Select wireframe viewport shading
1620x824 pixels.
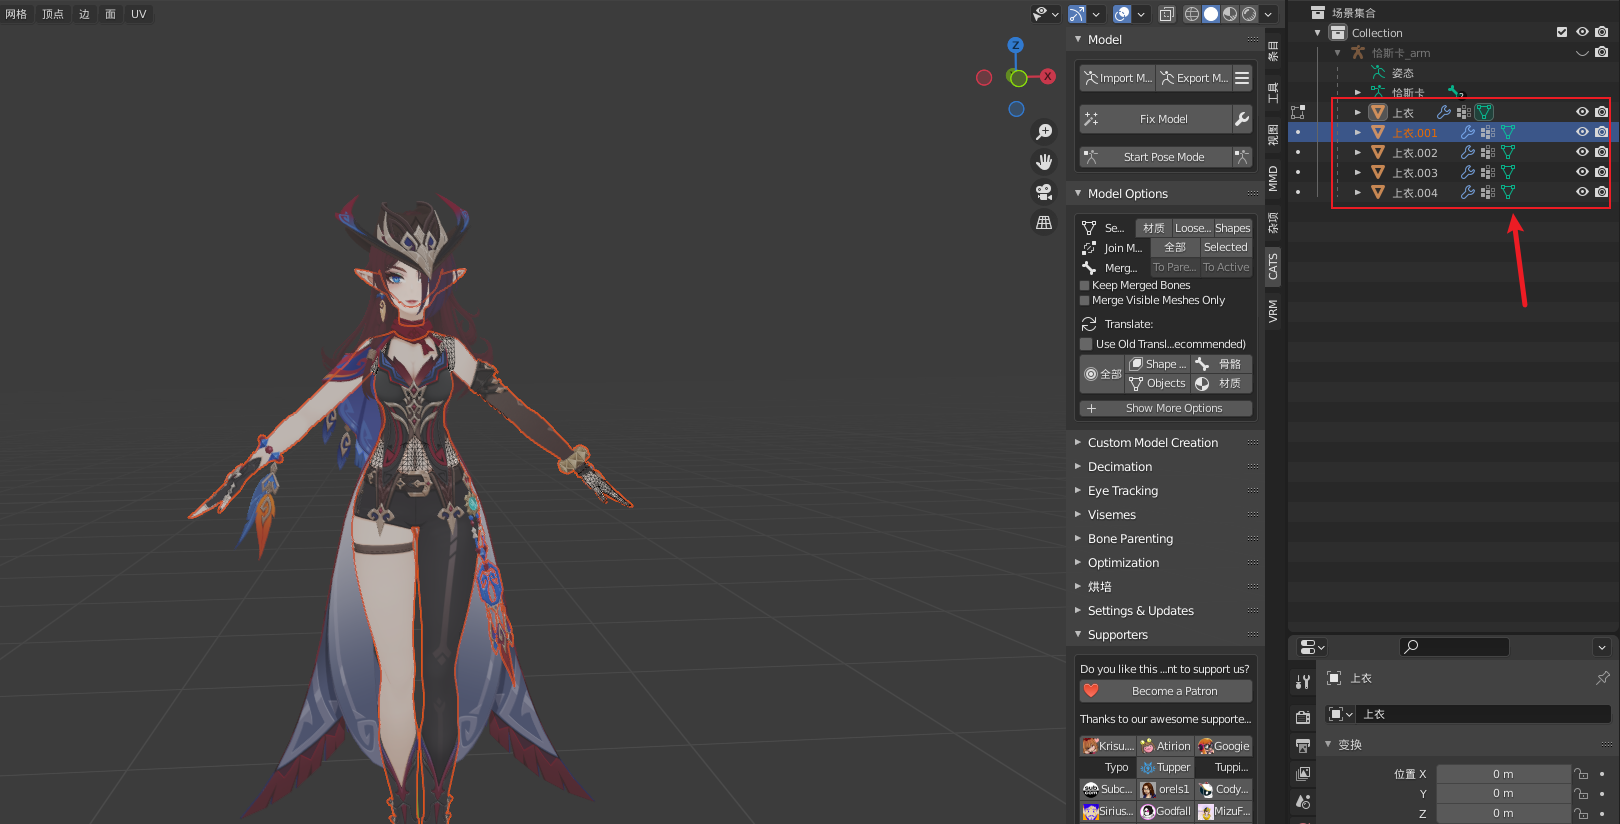(1192, 14)
